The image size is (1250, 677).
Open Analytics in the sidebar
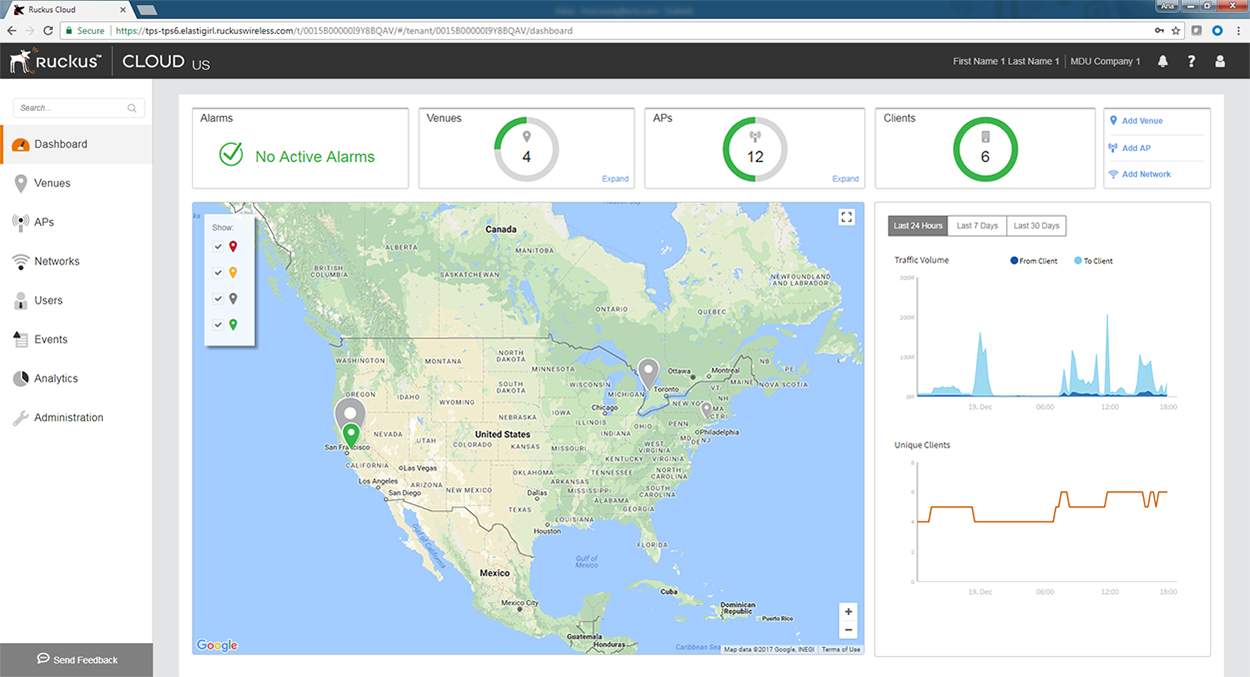pos(56,379)
